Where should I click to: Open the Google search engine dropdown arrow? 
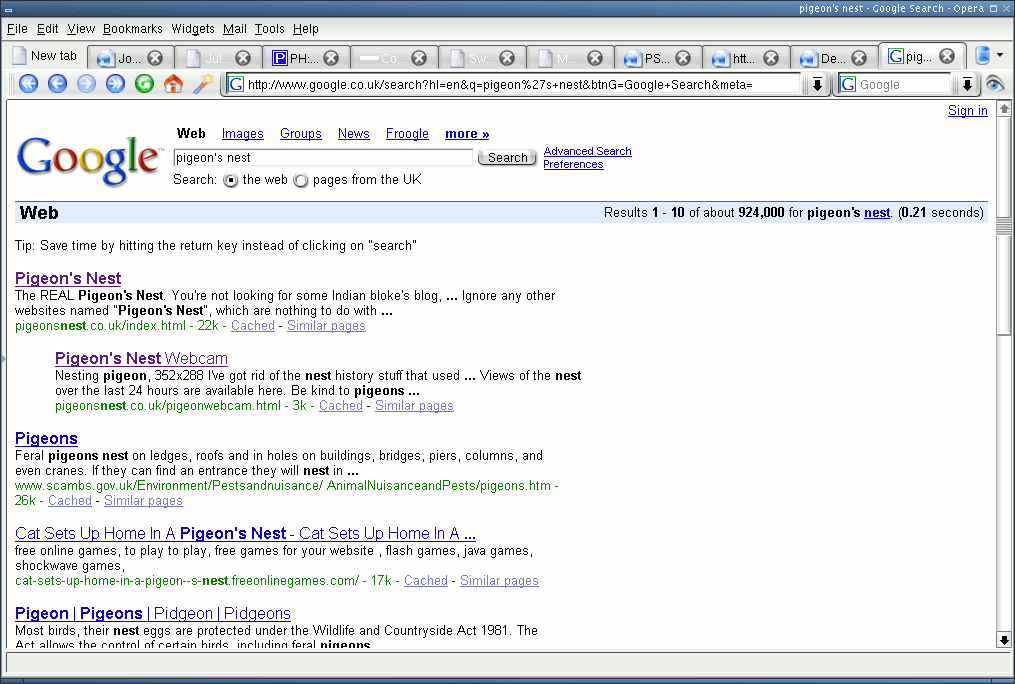[967, 84]
